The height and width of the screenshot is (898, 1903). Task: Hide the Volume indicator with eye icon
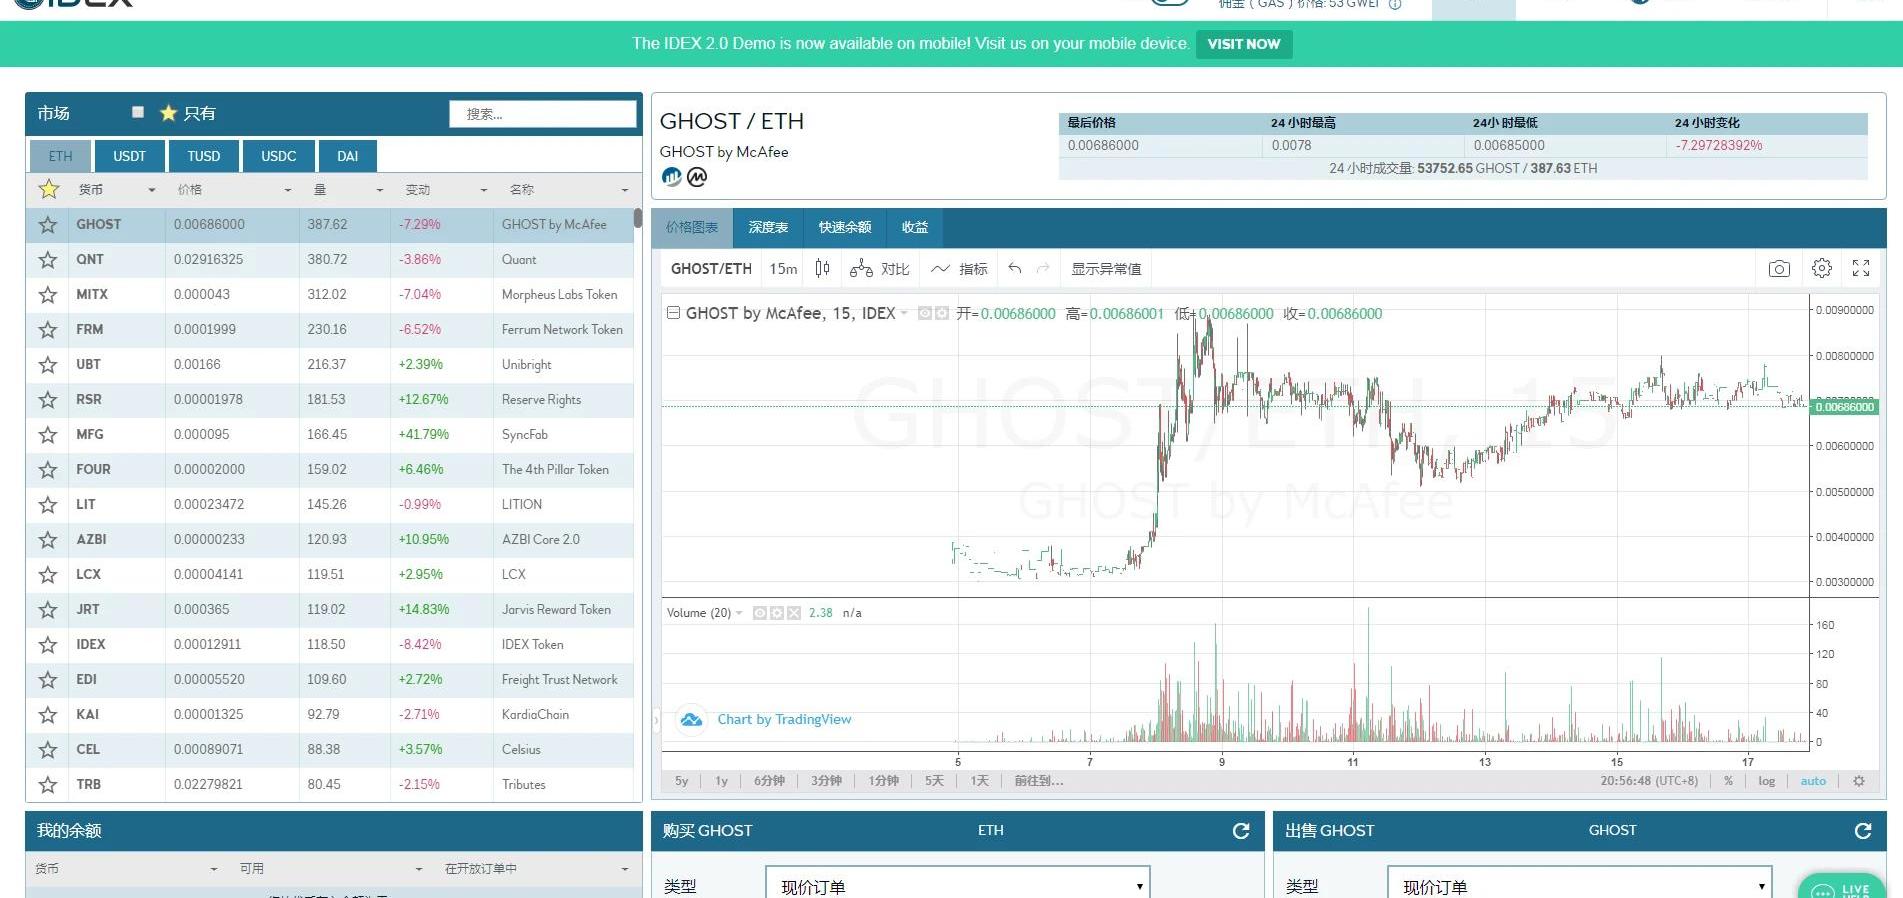(760, 613)
